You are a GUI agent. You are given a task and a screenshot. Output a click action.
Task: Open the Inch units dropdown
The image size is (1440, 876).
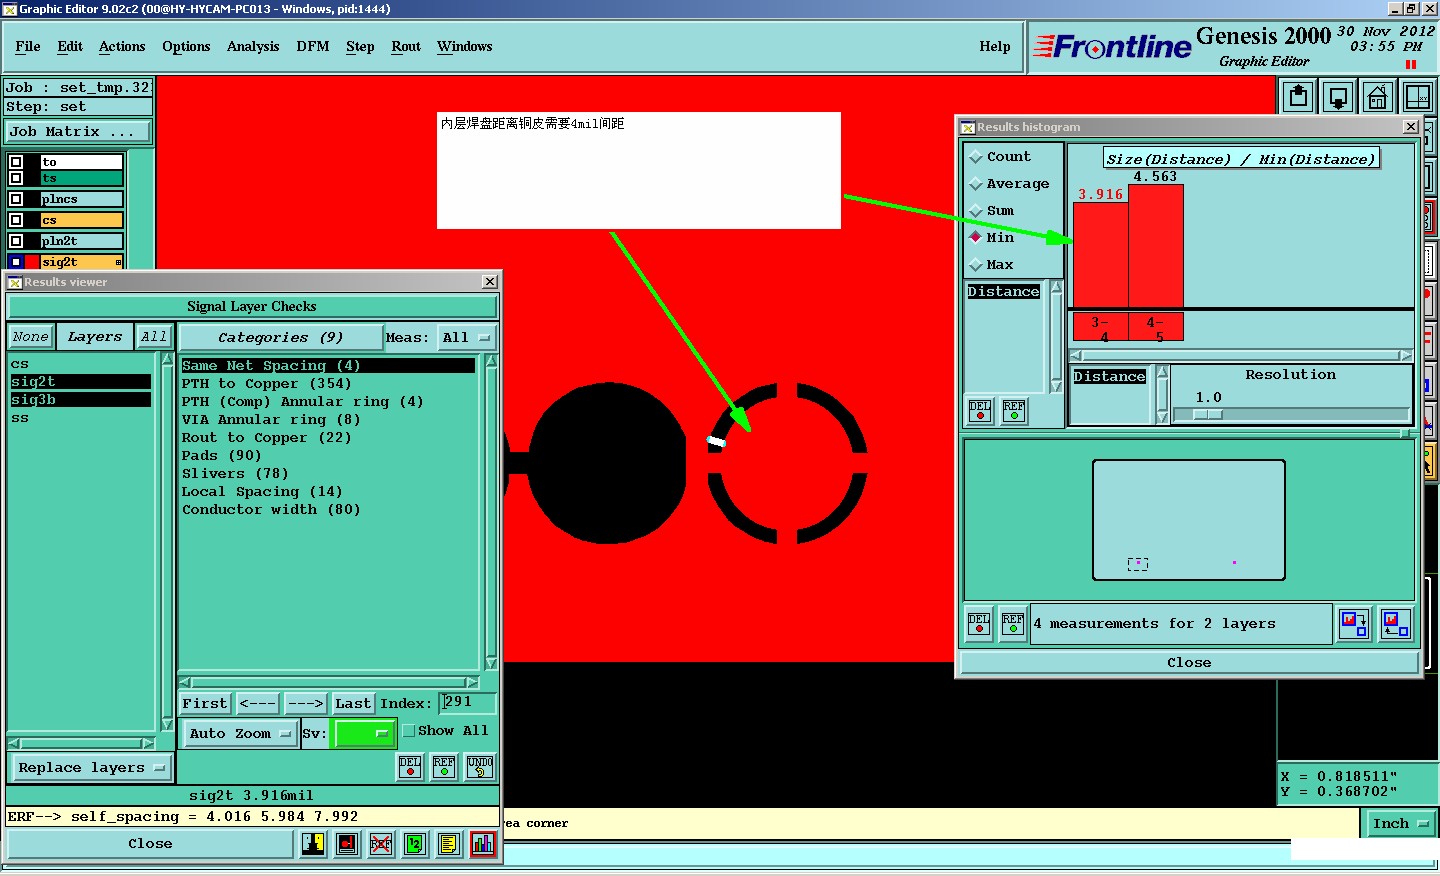(x=1399, y=824)
